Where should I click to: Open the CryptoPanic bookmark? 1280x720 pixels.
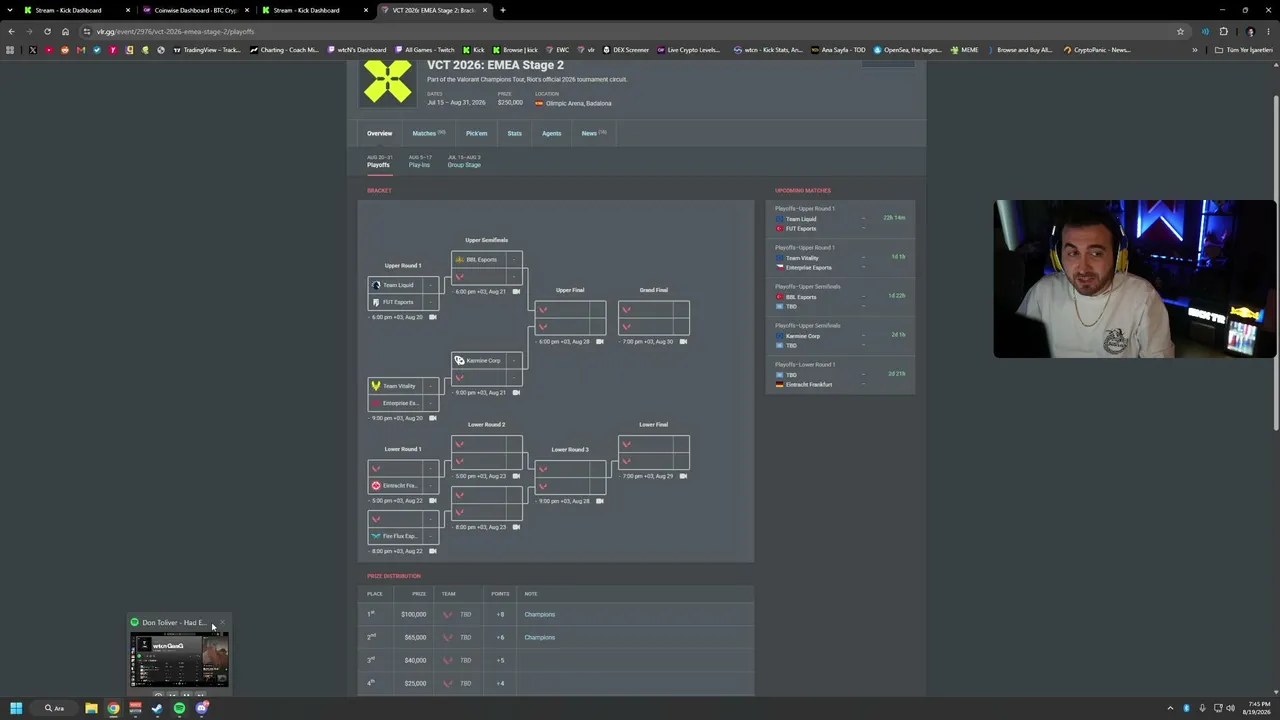point(1097,50)
